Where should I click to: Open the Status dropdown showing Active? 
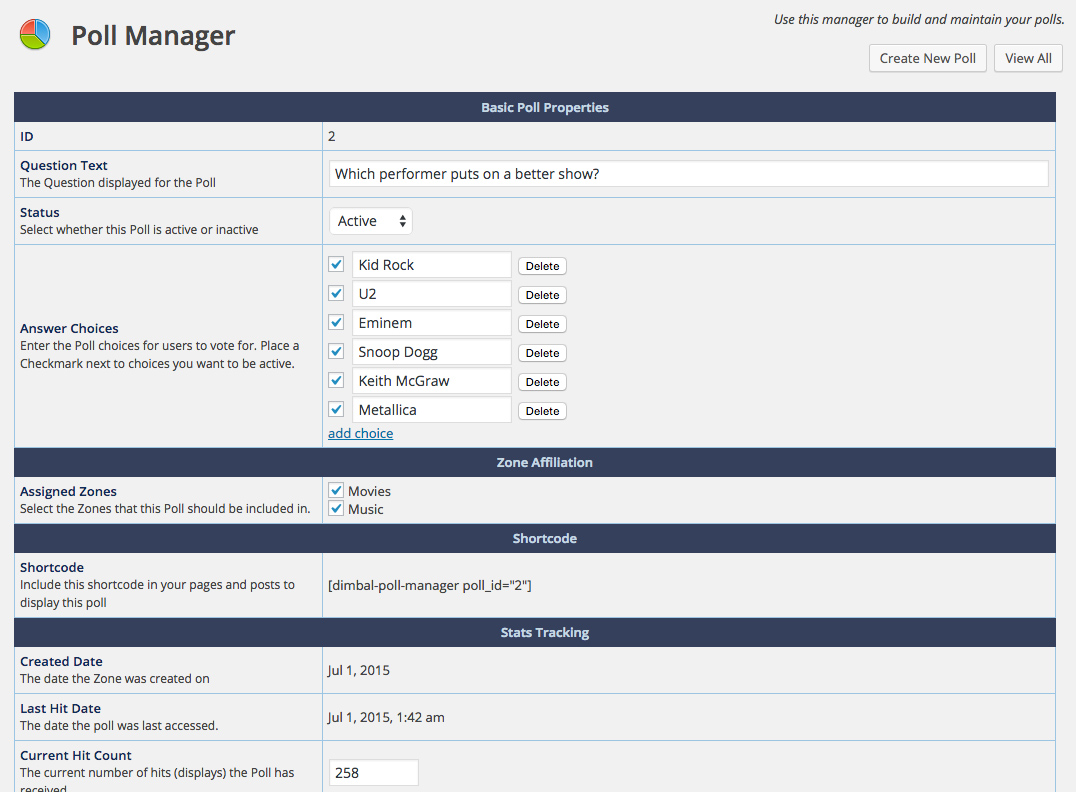pos(371,221)
